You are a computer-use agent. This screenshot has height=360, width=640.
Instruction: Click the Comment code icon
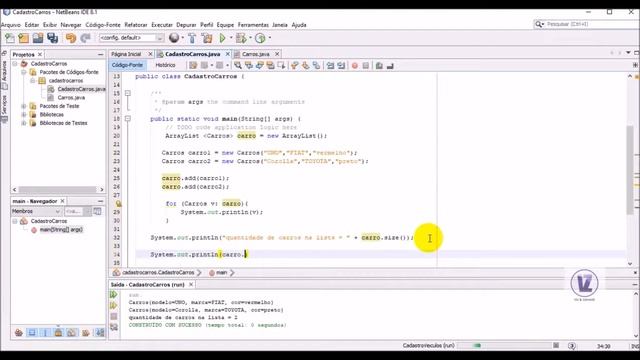click(379, 65)
